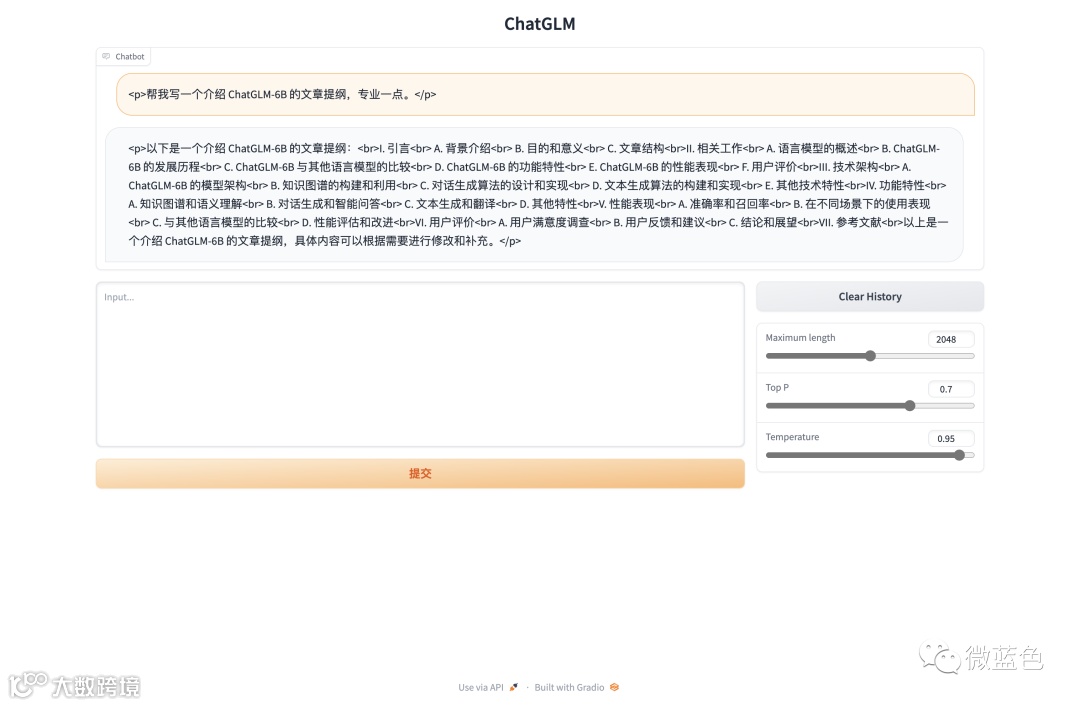The height and width of the screenshot is (706, 1080).
Task: Select the chatbot reply starting with 以下是一个介绍
Action: point(534,194)
